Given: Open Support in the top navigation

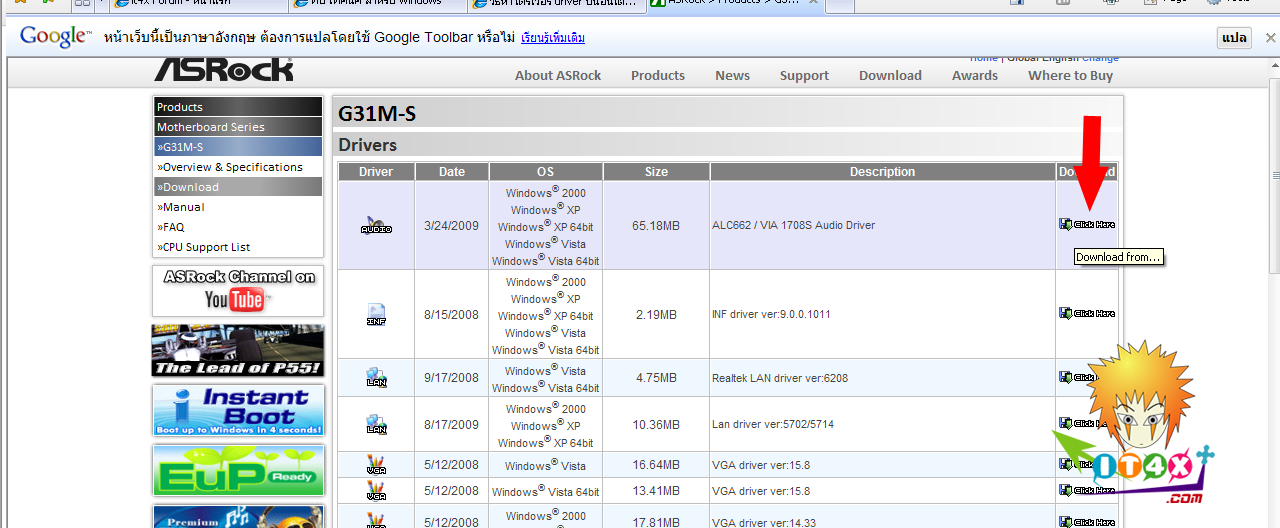Looking at the screenshot, I should click(x=804, y=76).
